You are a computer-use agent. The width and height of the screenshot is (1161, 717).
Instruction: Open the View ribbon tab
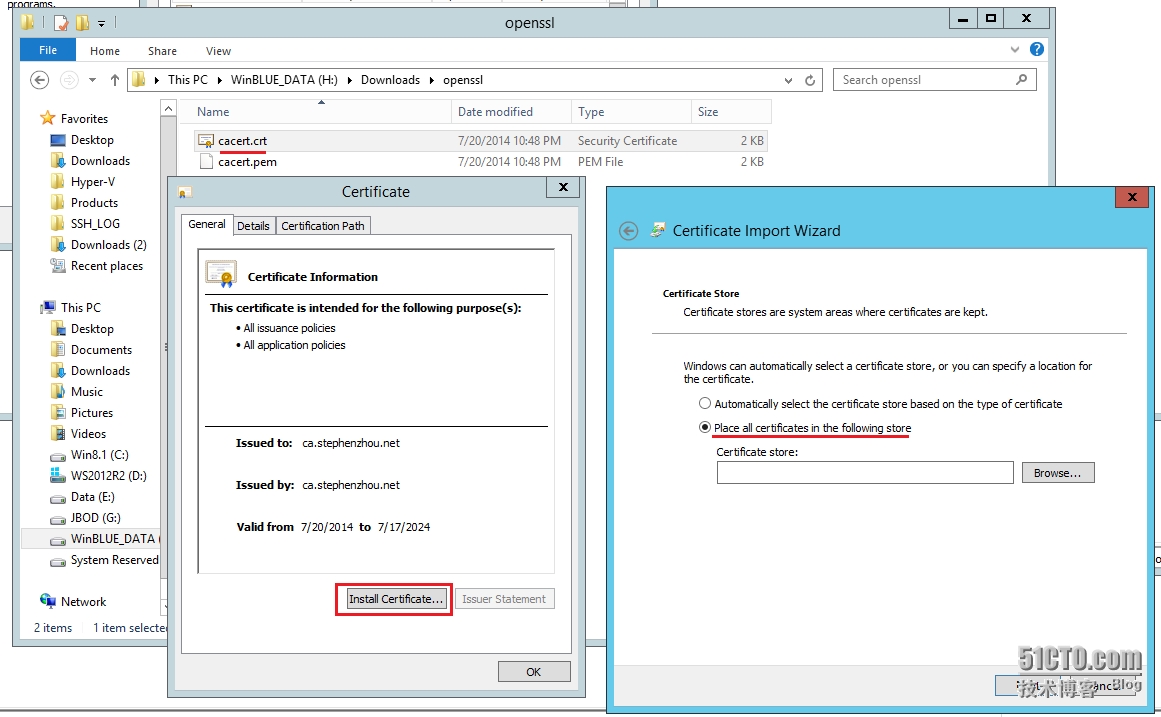point(218,50)
